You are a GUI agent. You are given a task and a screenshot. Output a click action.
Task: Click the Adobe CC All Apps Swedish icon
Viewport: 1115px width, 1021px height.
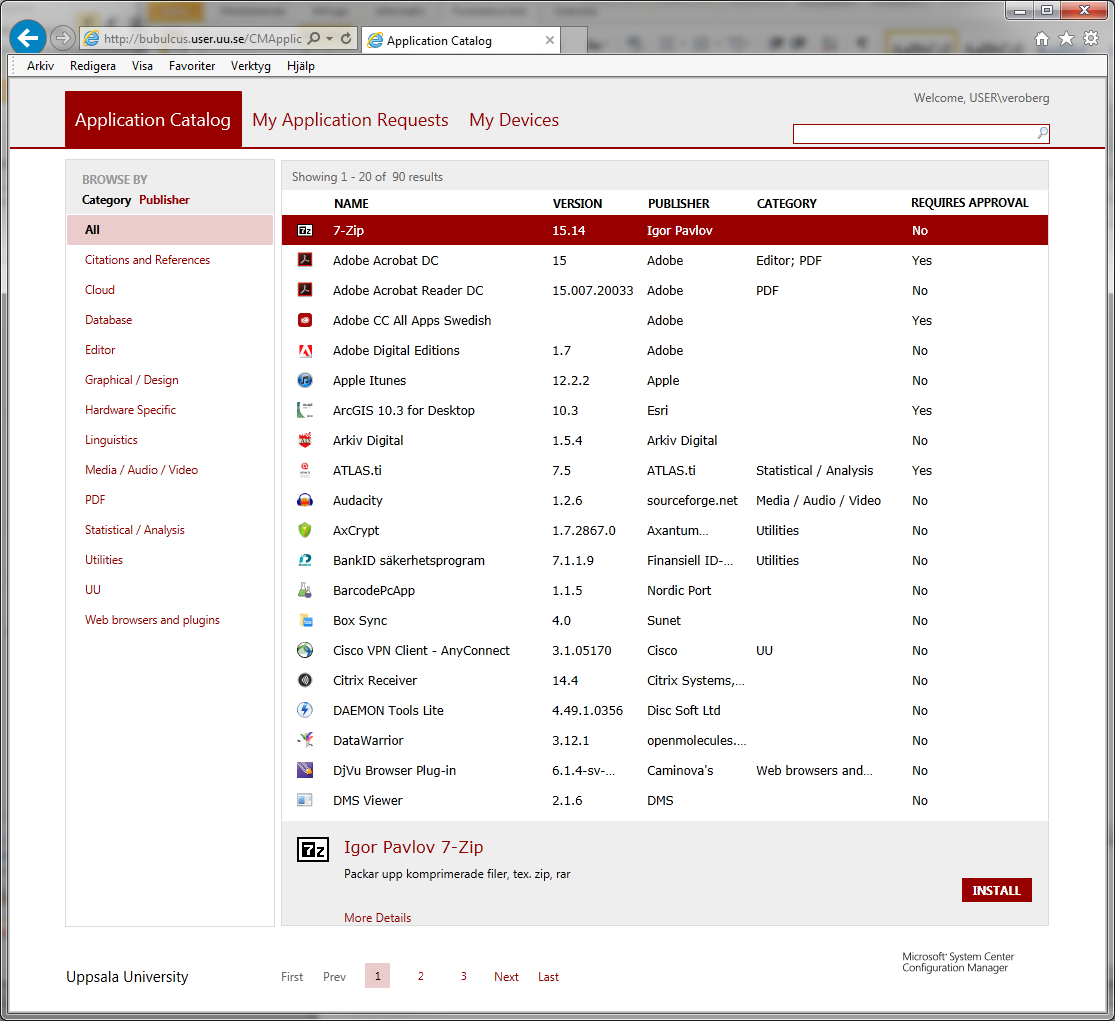[x=305, y=320]
